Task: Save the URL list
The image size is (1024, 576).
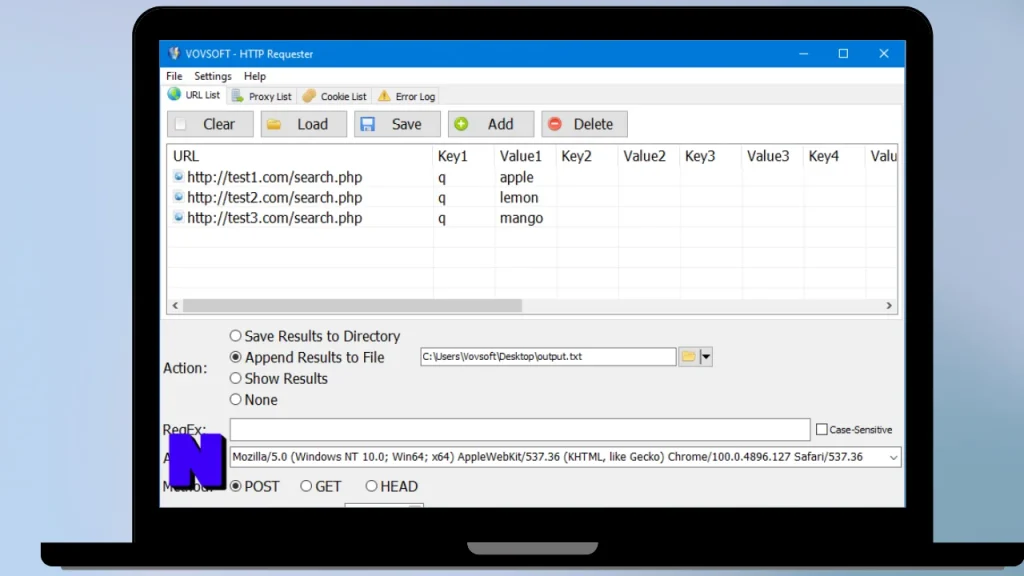Action: pos(397,124)
